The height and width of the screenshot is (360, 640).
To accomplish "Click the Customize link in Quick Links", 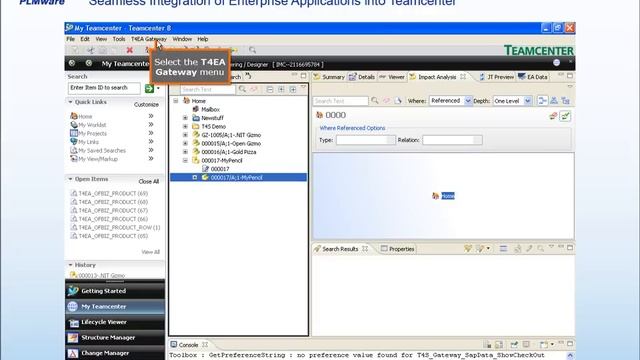I will 146,104.
